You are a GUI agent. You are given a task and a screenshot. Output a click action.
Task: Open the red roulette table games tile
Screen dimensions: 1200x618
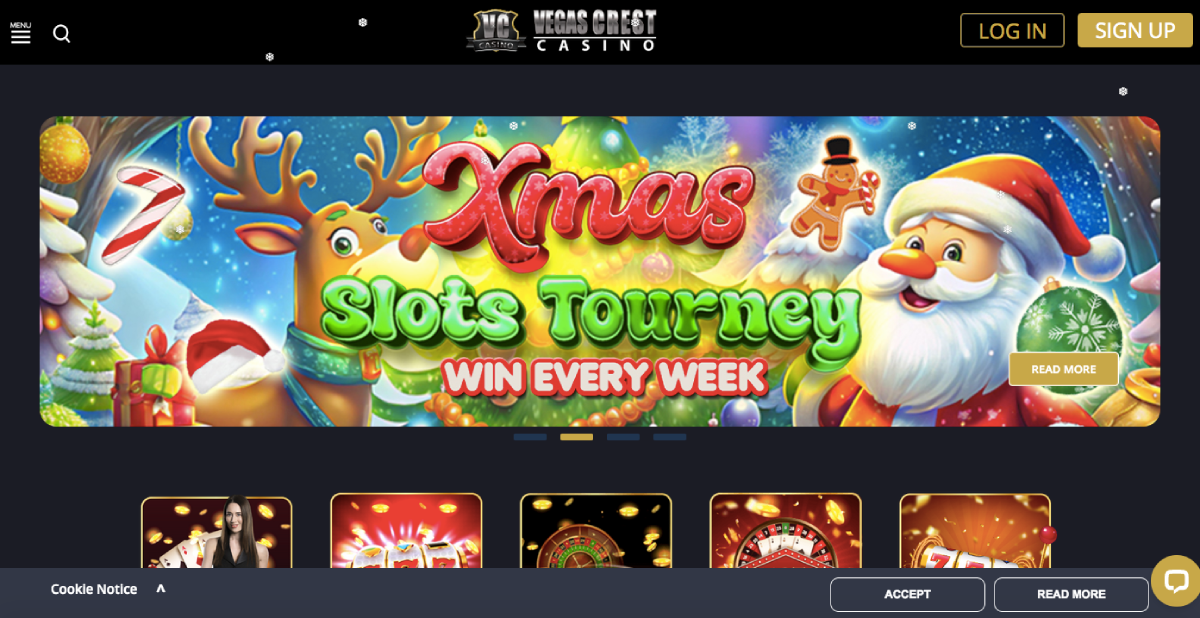point(786,531)
